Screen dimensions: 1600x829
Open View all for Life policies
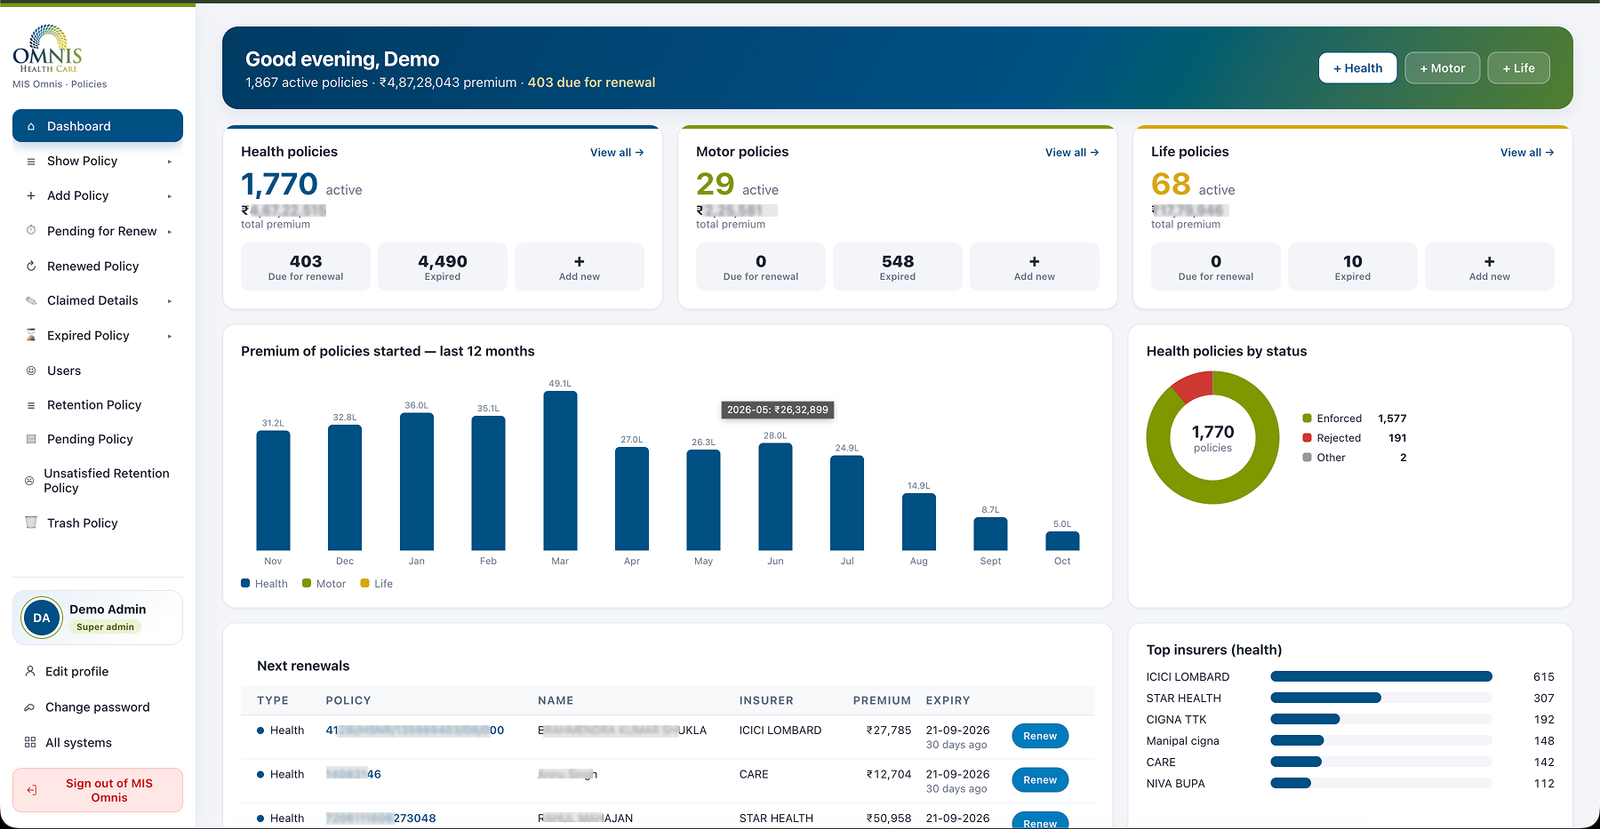[x=1527, y=153]
